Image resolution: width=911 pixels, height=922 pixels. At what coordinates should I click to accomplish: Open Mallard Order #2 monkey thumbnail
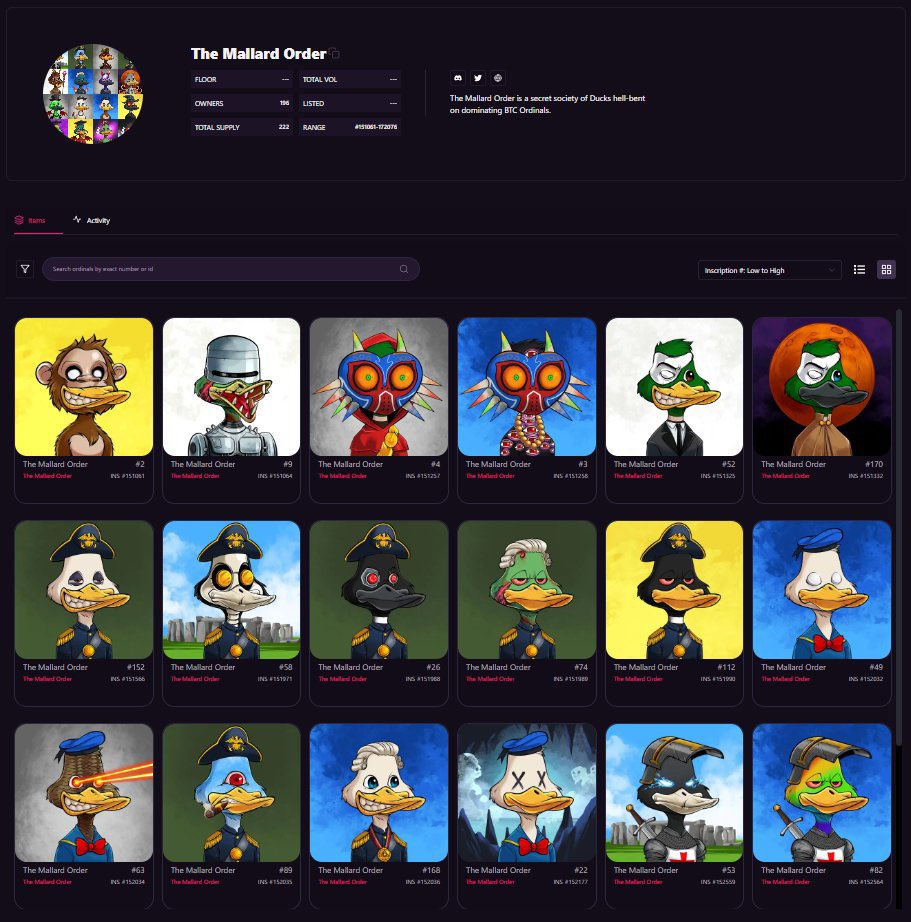point(84,387)
